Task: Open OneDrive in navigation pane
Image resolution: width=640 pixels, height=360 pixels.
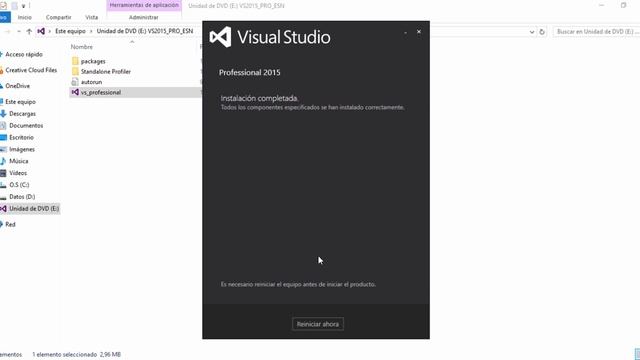Action: pyautogui.click(x=17, y=86)
